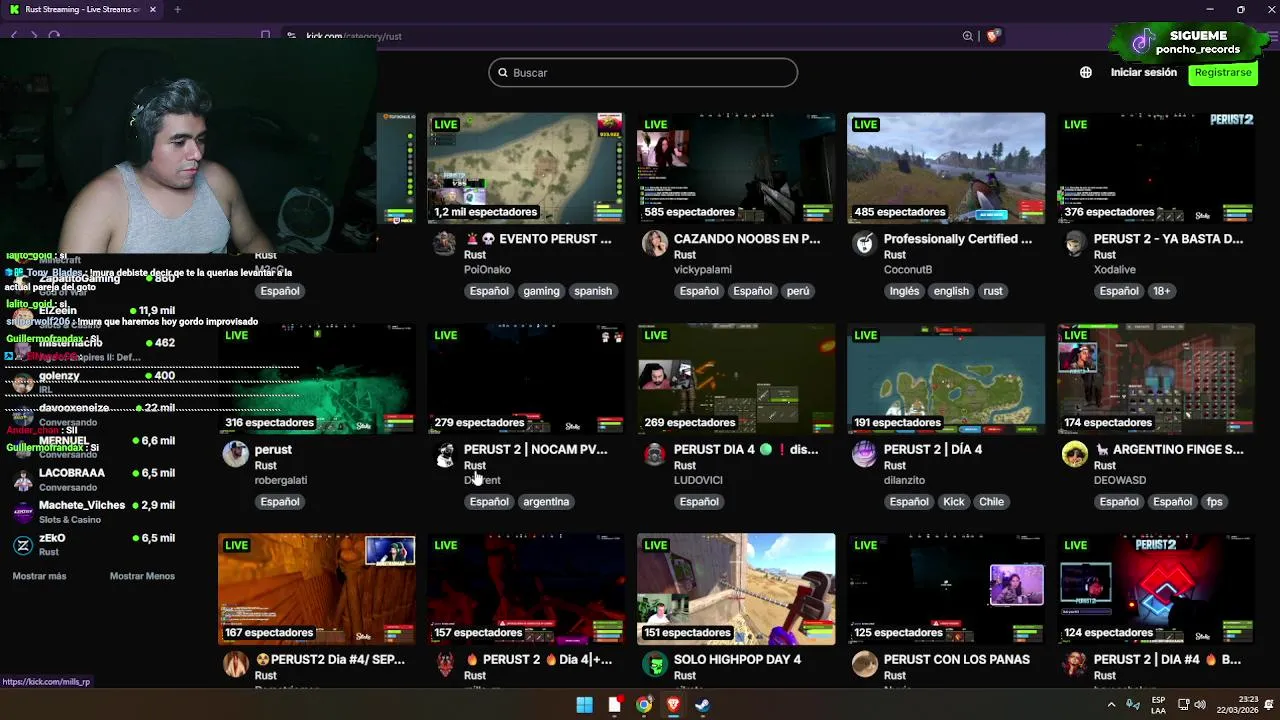The height and width of the screenshot is (720, 1280).
Task: Open the DEOWASD streamer avatar
Action: coord(1075,454)
